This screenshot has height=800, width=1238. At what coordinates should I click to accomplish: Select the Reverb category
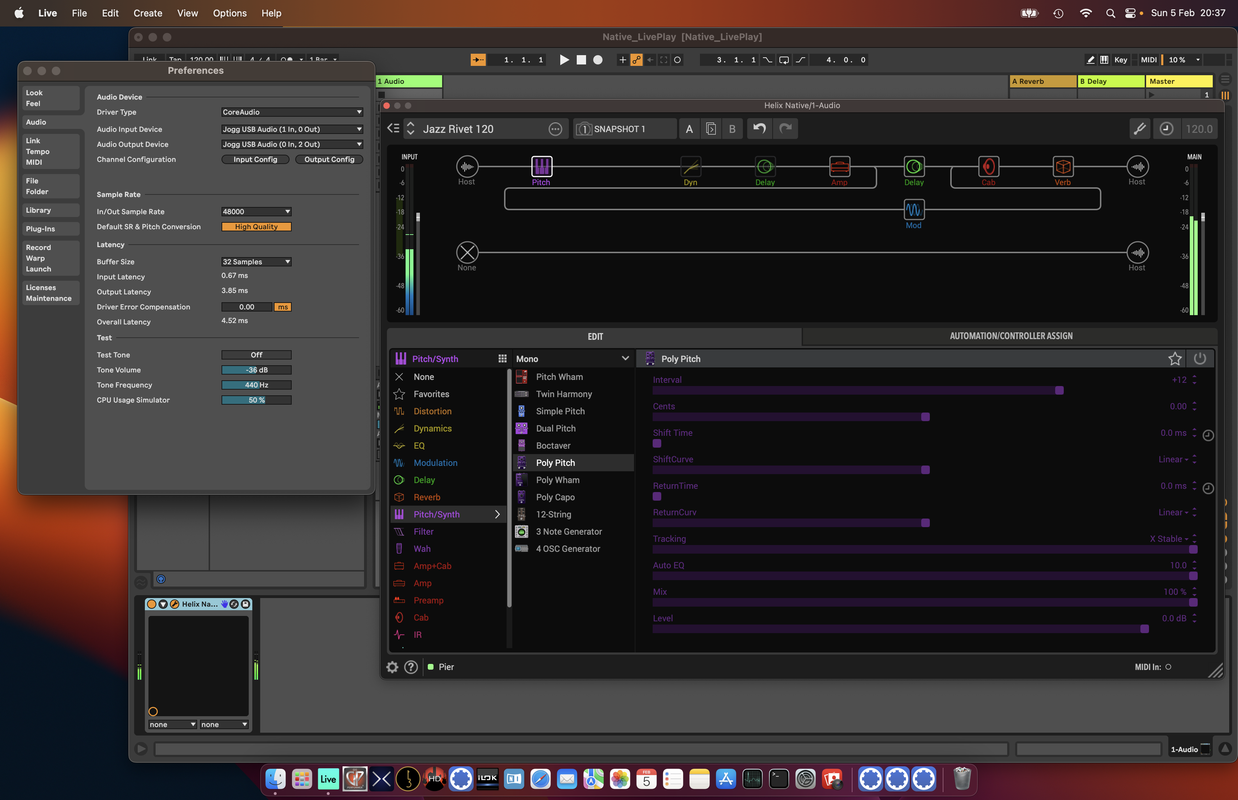tap(448, 497)
